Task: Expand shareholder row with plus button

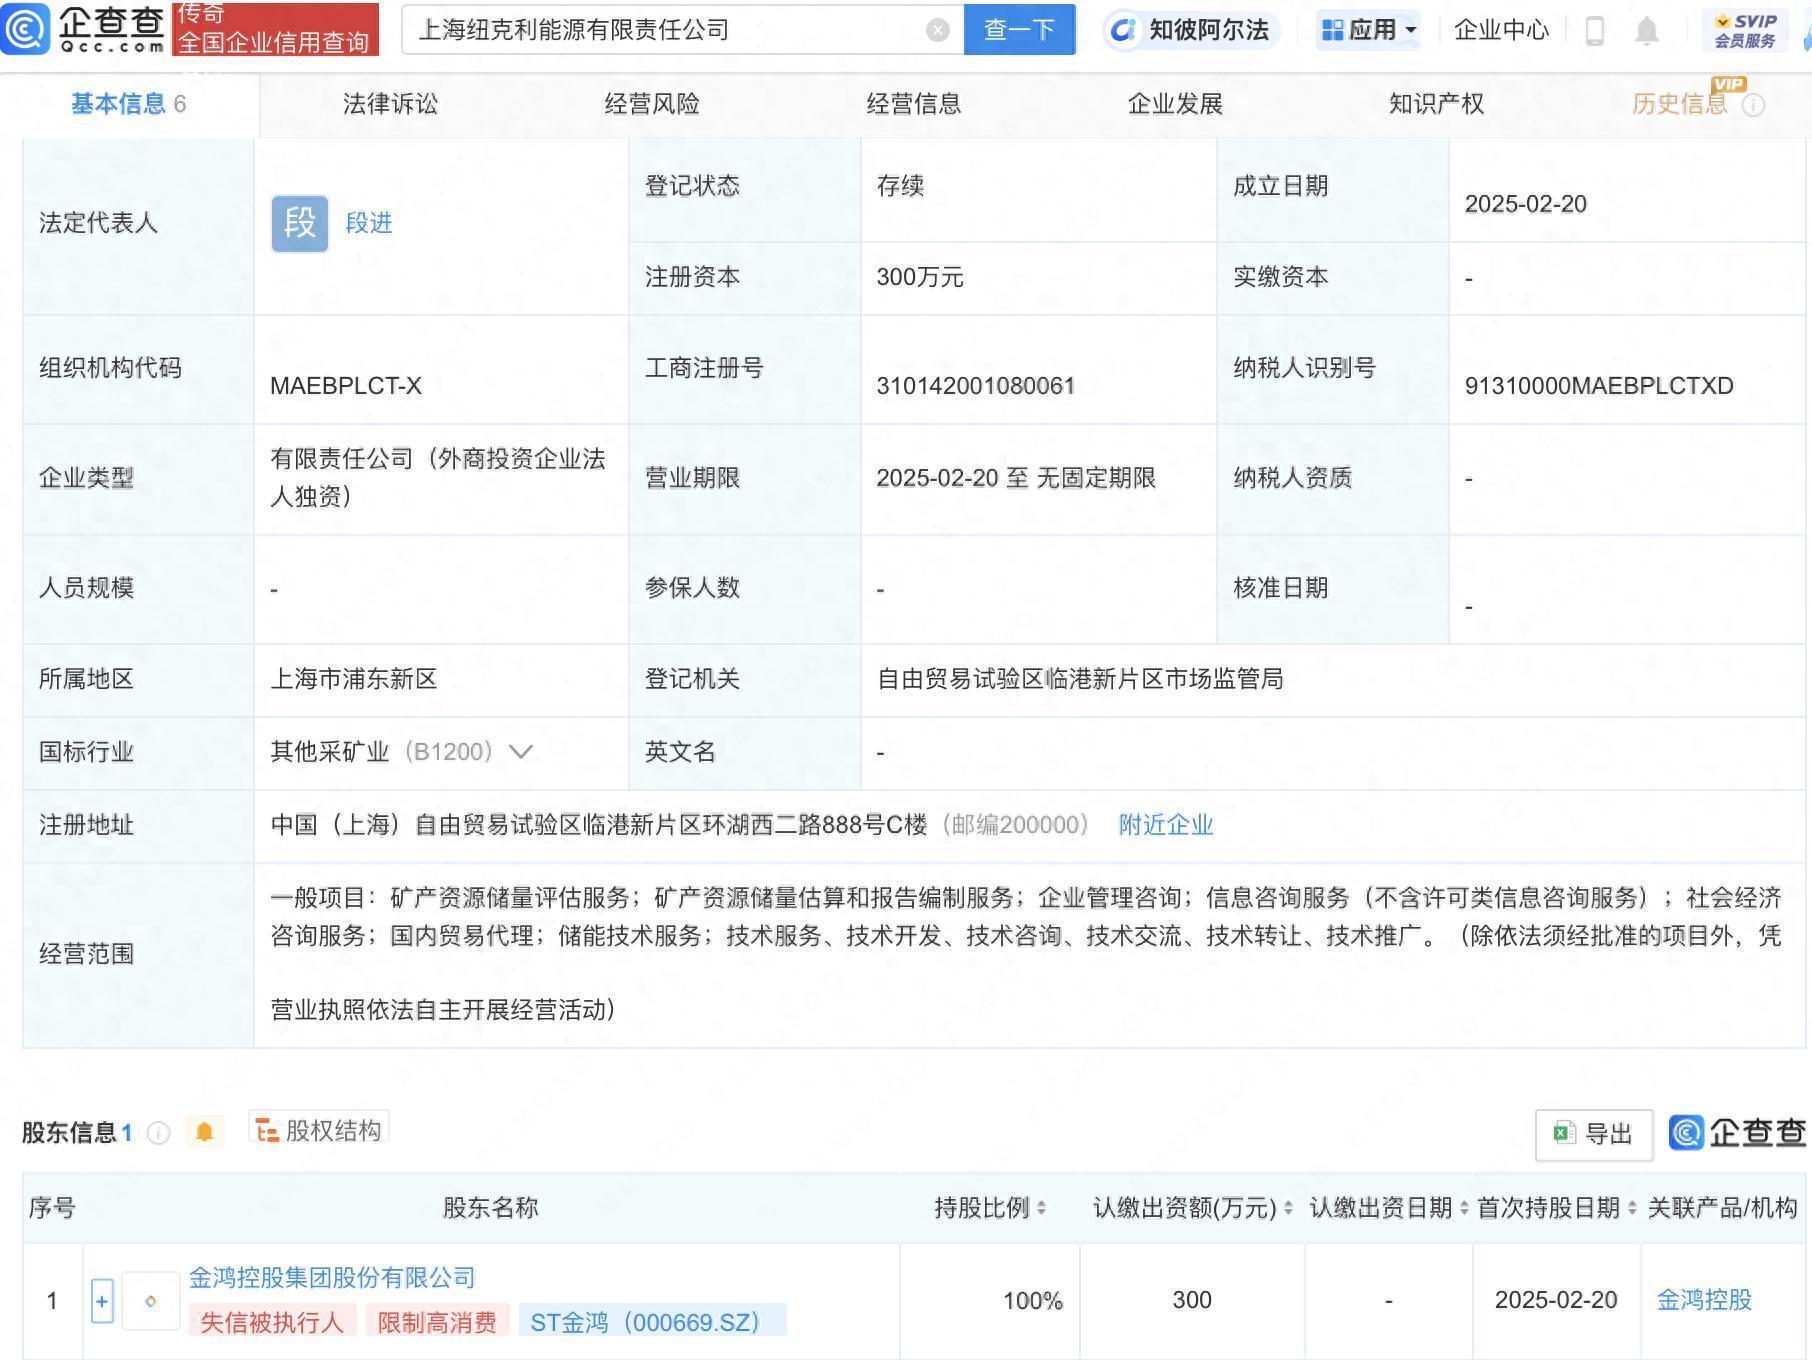Action: click(x=103, y=1301)
